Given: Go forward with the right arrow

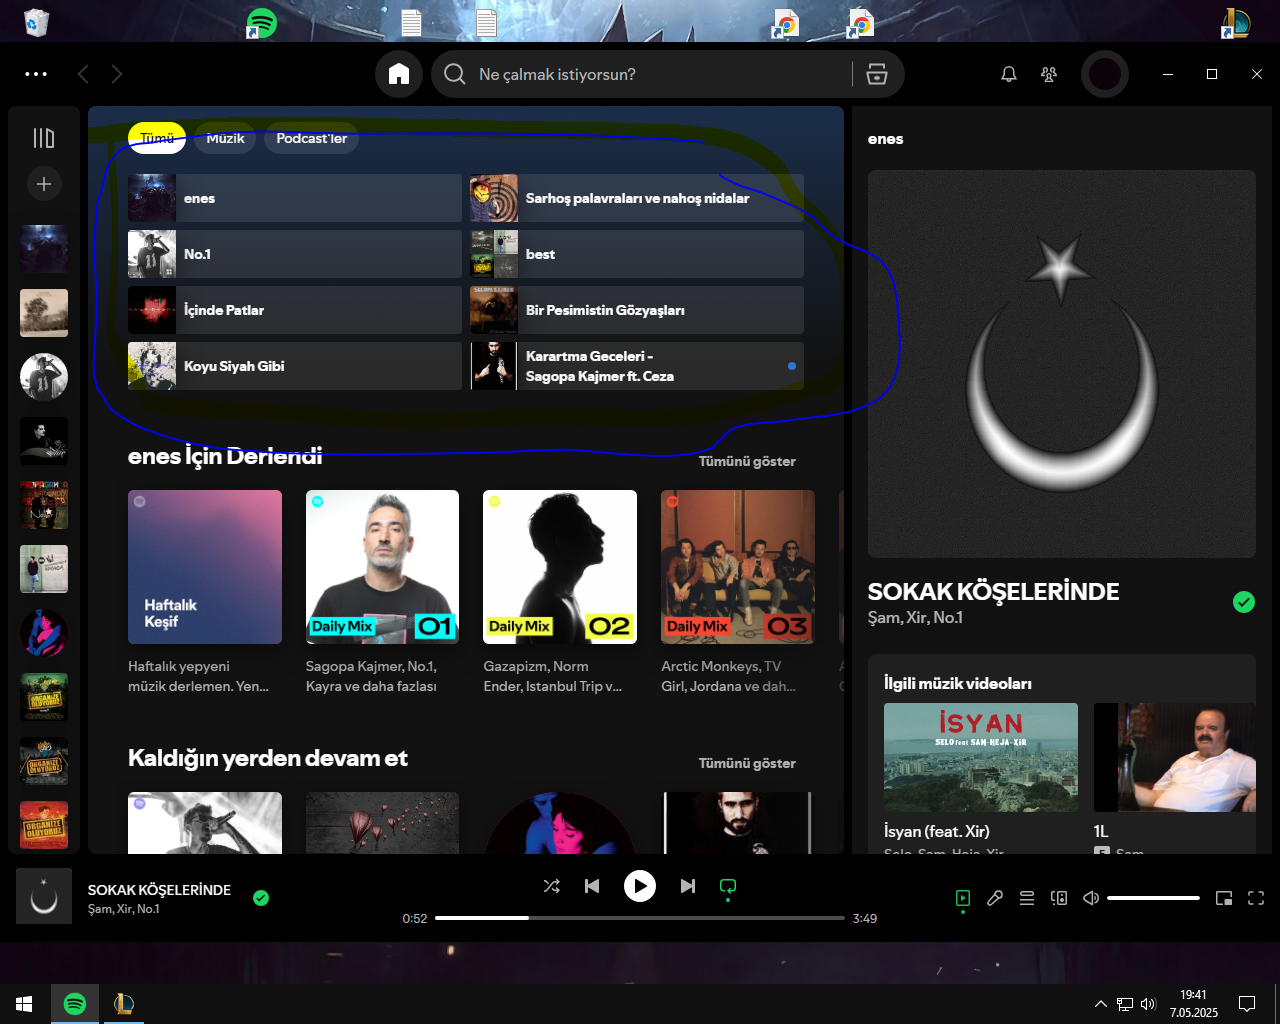Looking at the screenshot, I should coord(117,74).
